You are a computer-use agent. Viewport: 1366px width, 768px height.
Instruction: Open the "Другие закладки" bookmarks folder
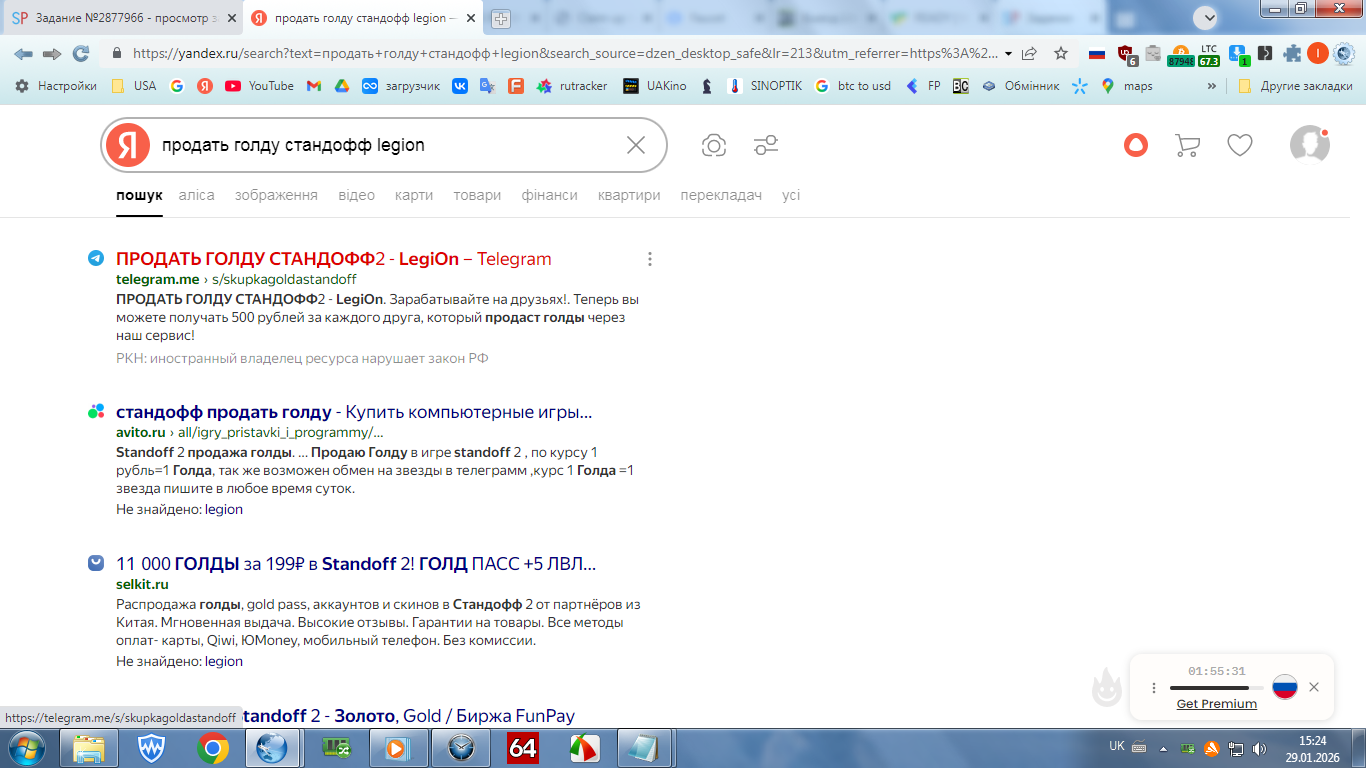tap(1295, 86)
